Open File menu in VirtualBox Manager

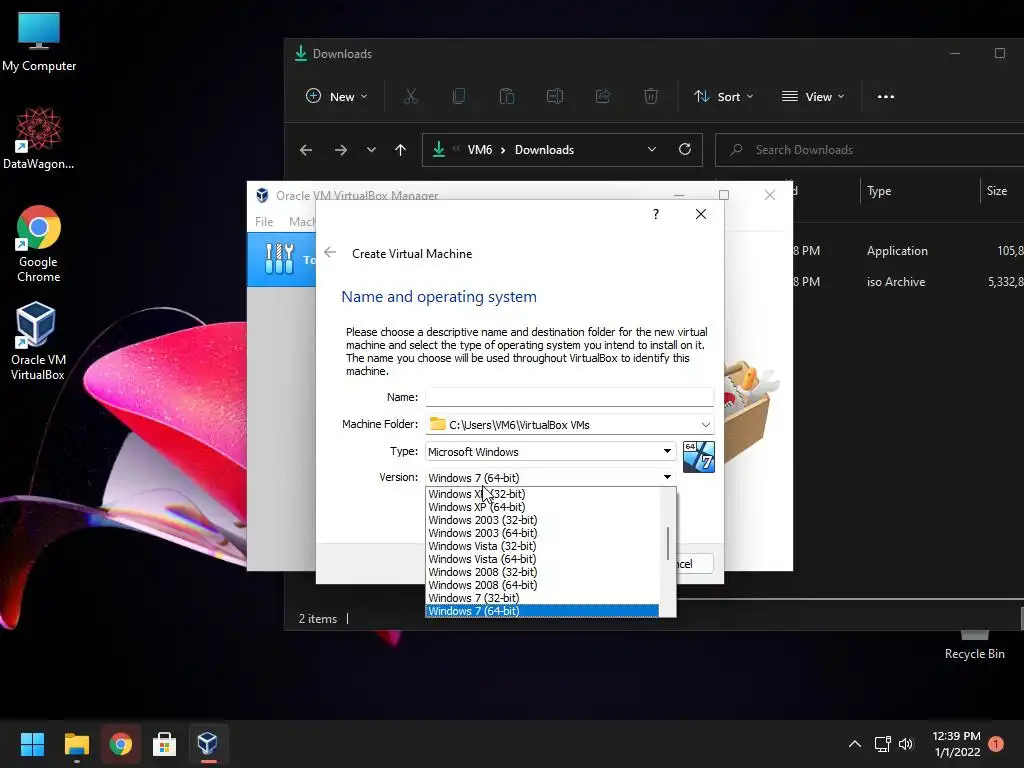(x=264, y=222)
